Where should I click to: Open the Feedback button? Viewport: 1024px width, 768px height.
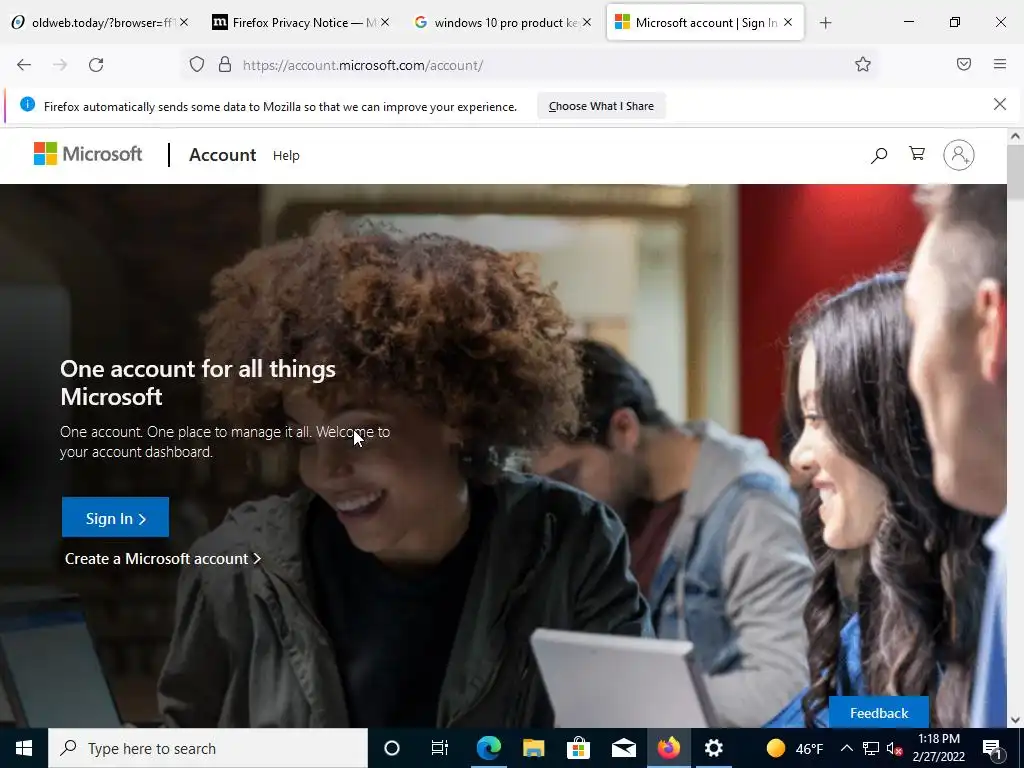coord(879,713)
